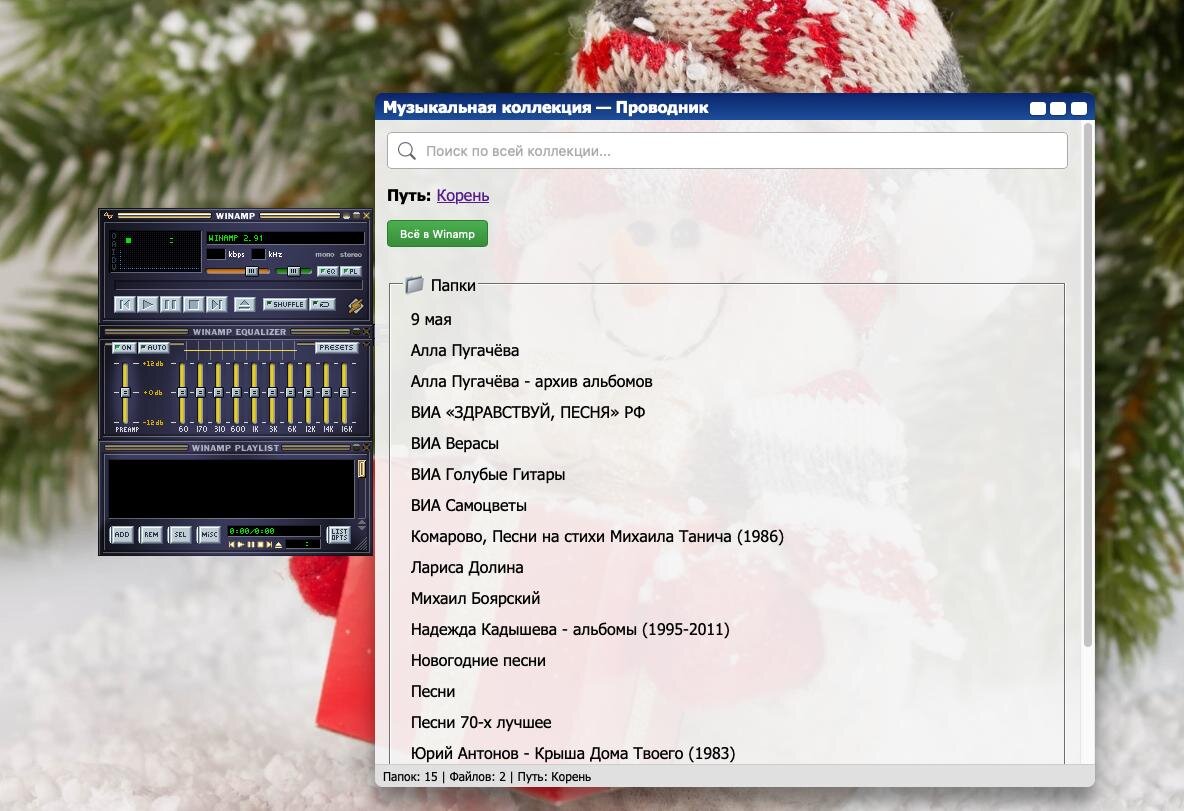The width and height of the screenshot is (1184, 811).
Task: Open the playlist LIST OPTS menu
Action: [339, 535]
